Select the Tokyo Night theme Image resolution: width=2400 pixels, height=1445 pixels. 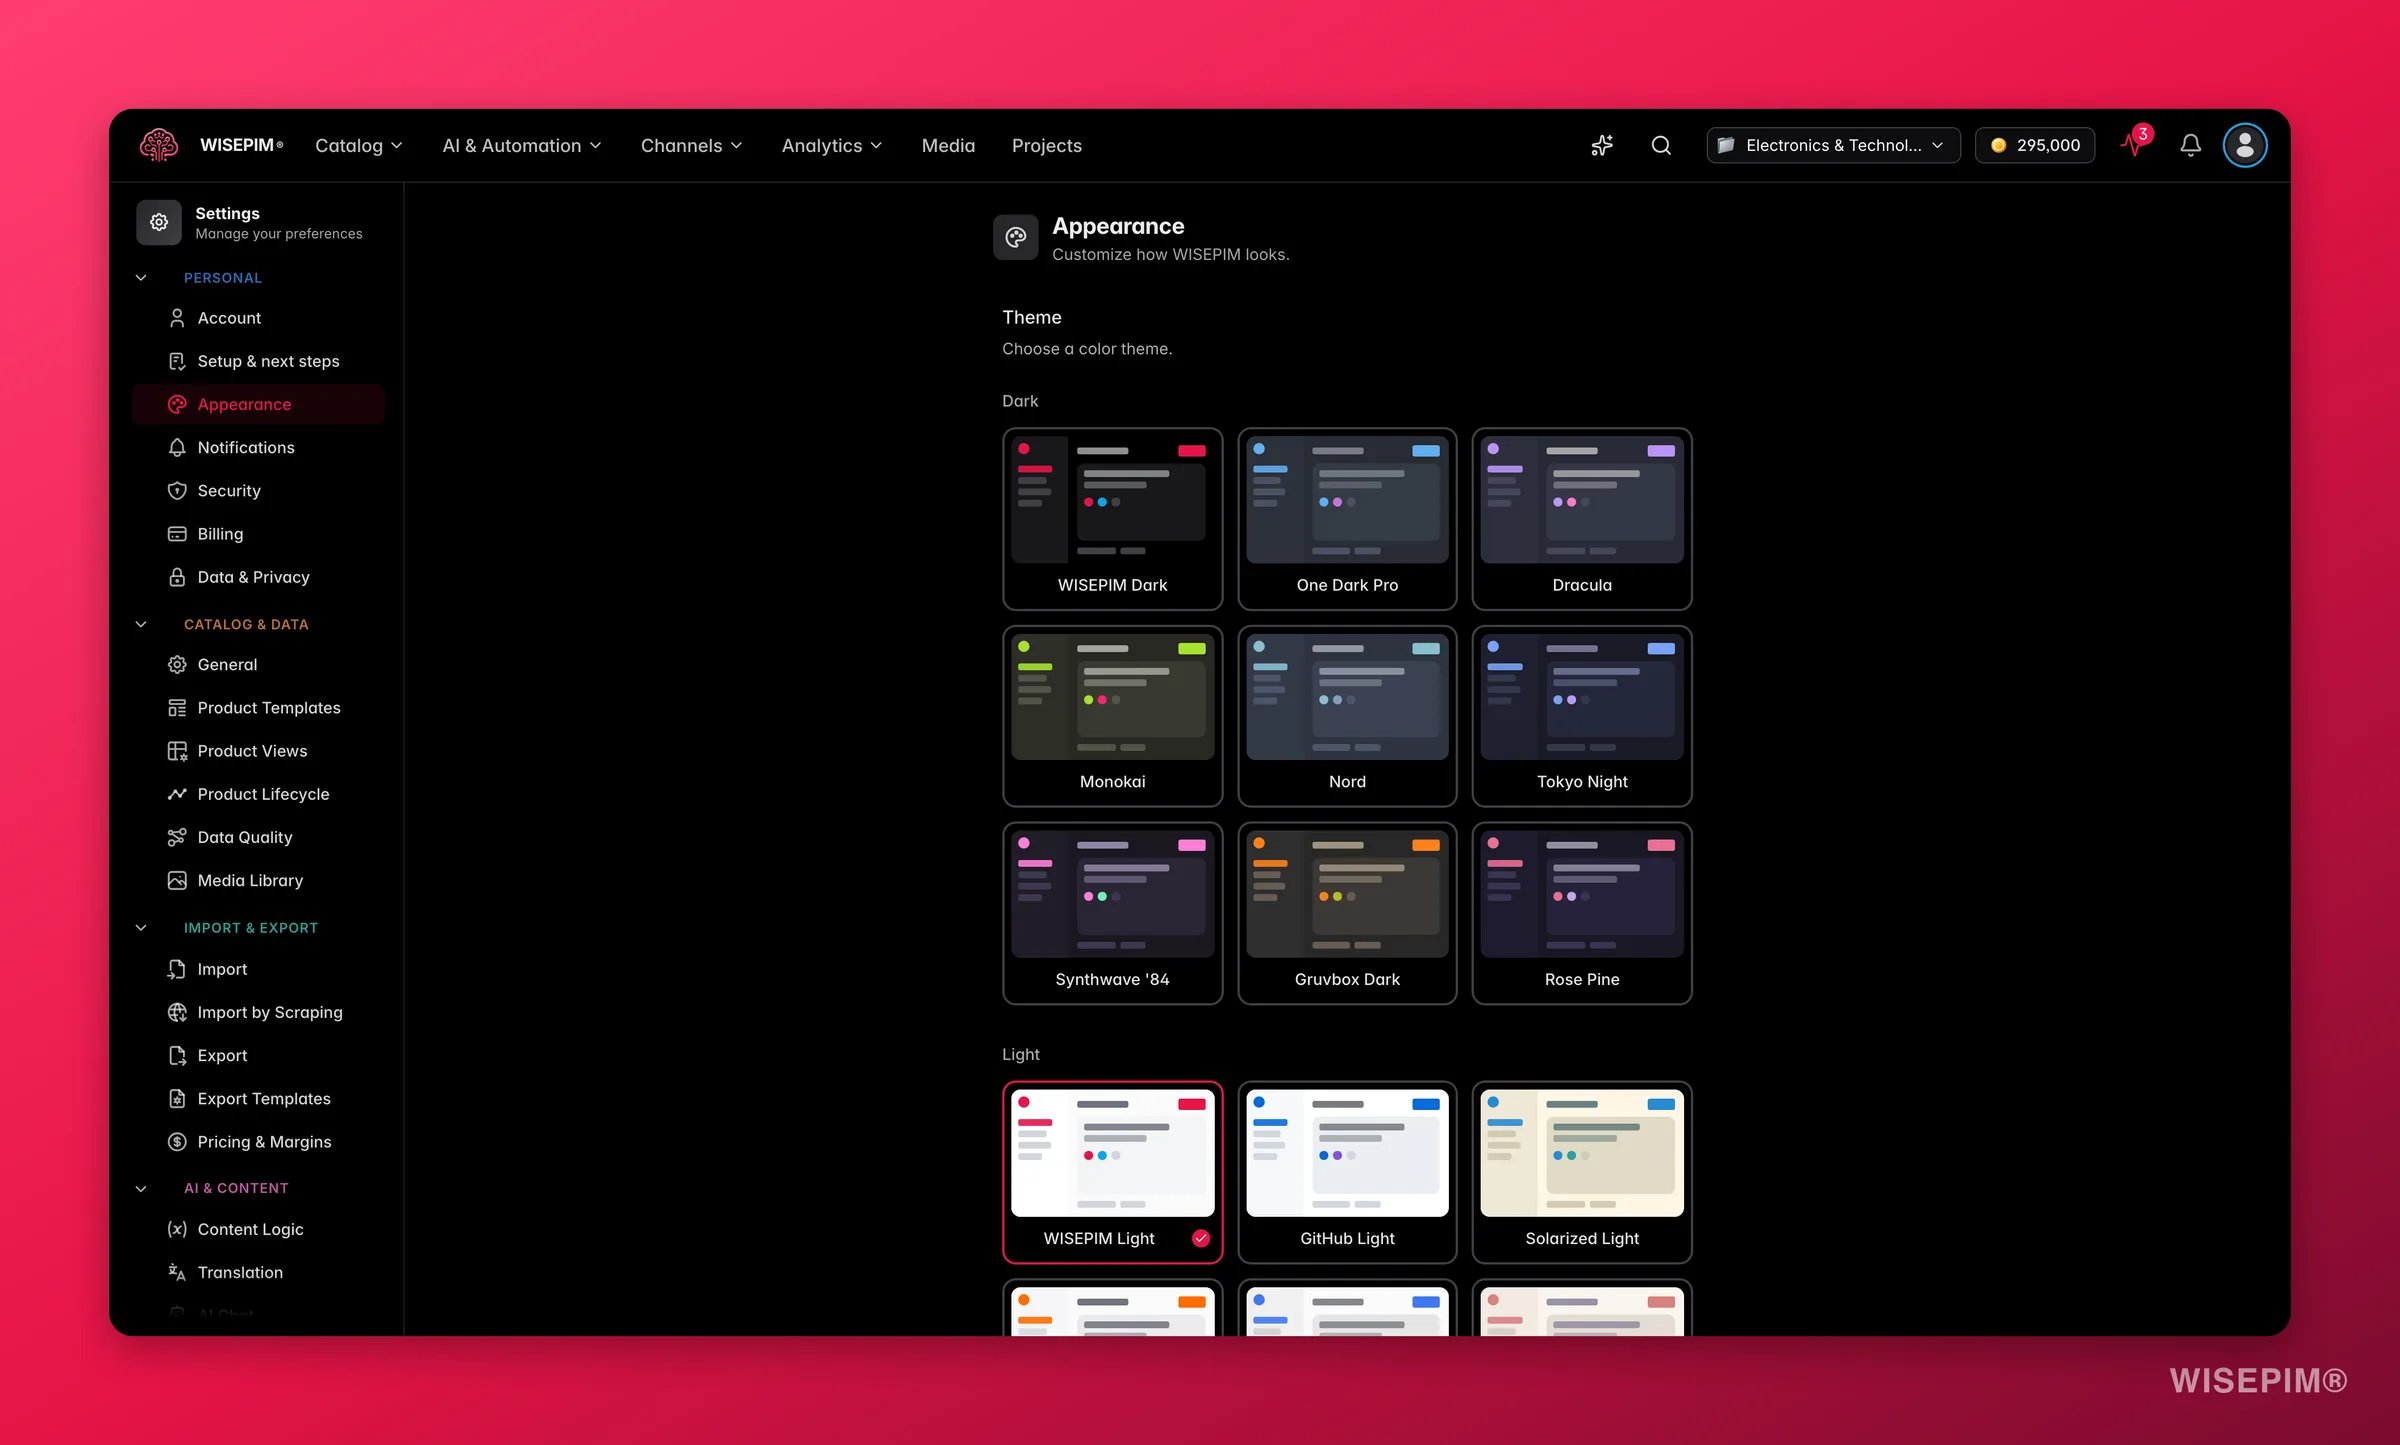[1582, 716]
